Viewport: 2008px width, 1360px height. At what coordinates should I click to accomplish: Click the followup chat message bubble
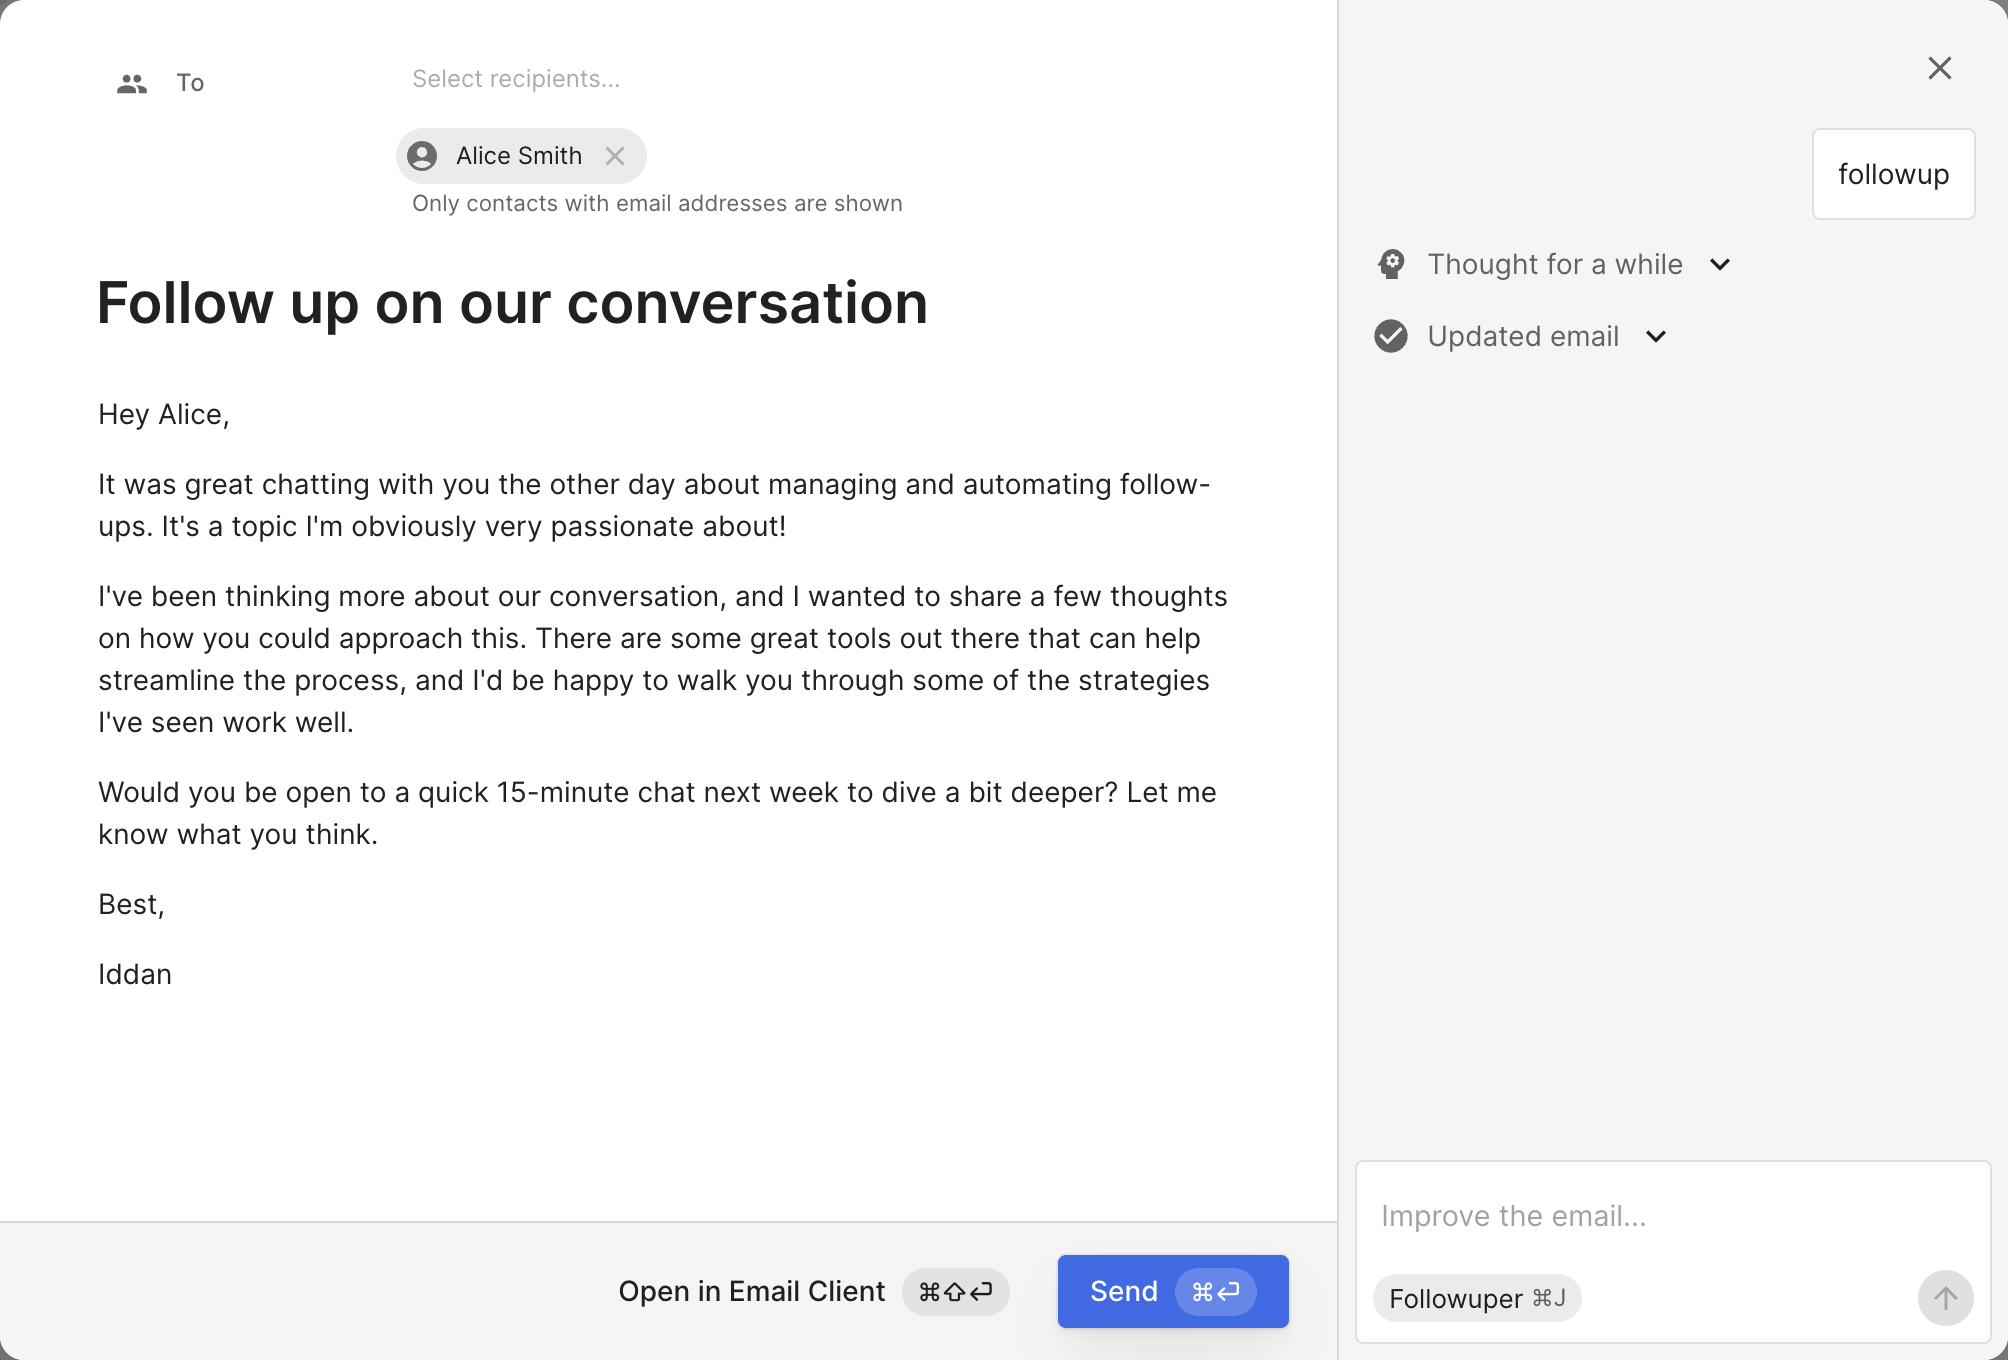1893,174
